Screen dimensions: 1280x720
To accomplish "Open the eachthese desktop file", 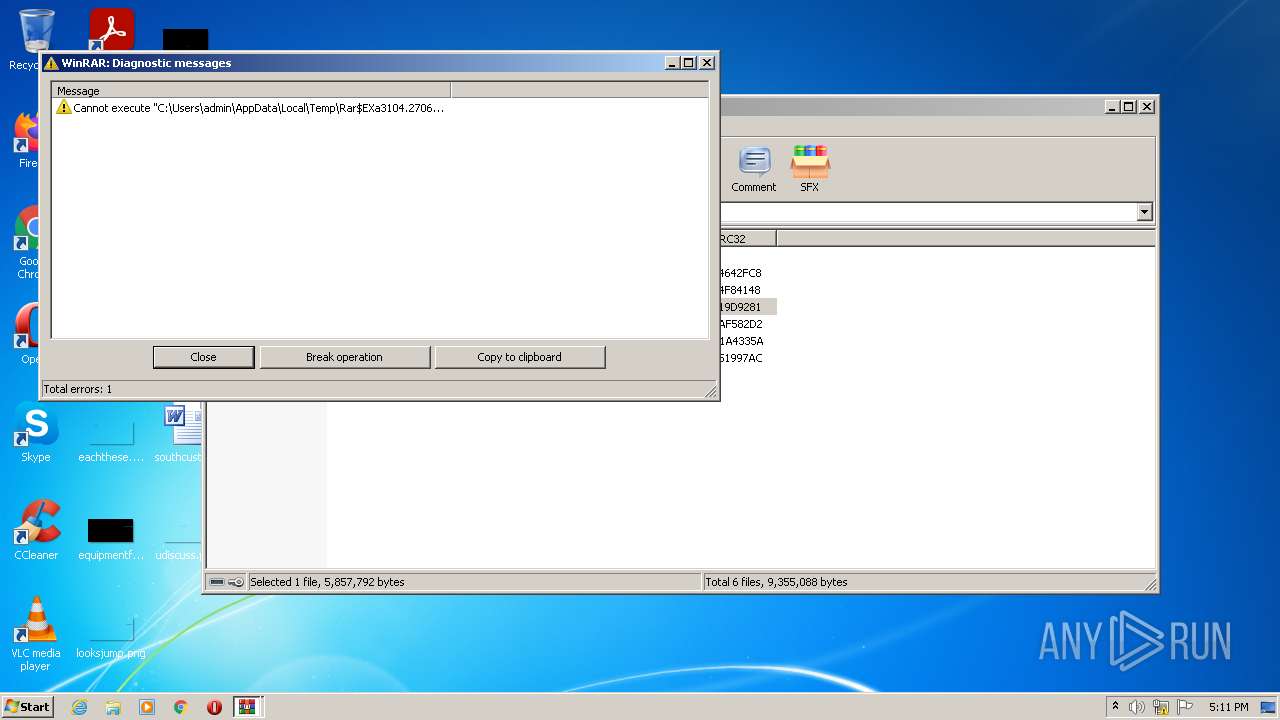I will pyautogui.click(x=111, y=440).
